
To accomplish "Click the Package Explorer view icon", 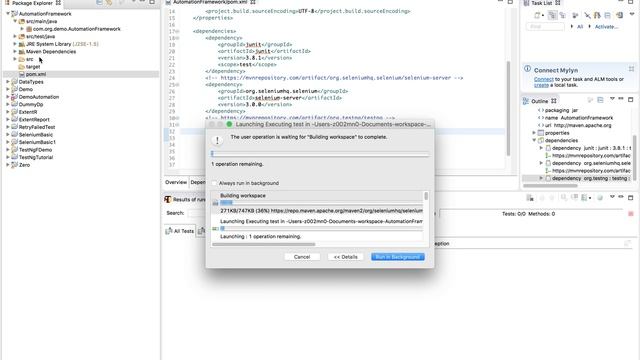I will (x=7, y=2).
